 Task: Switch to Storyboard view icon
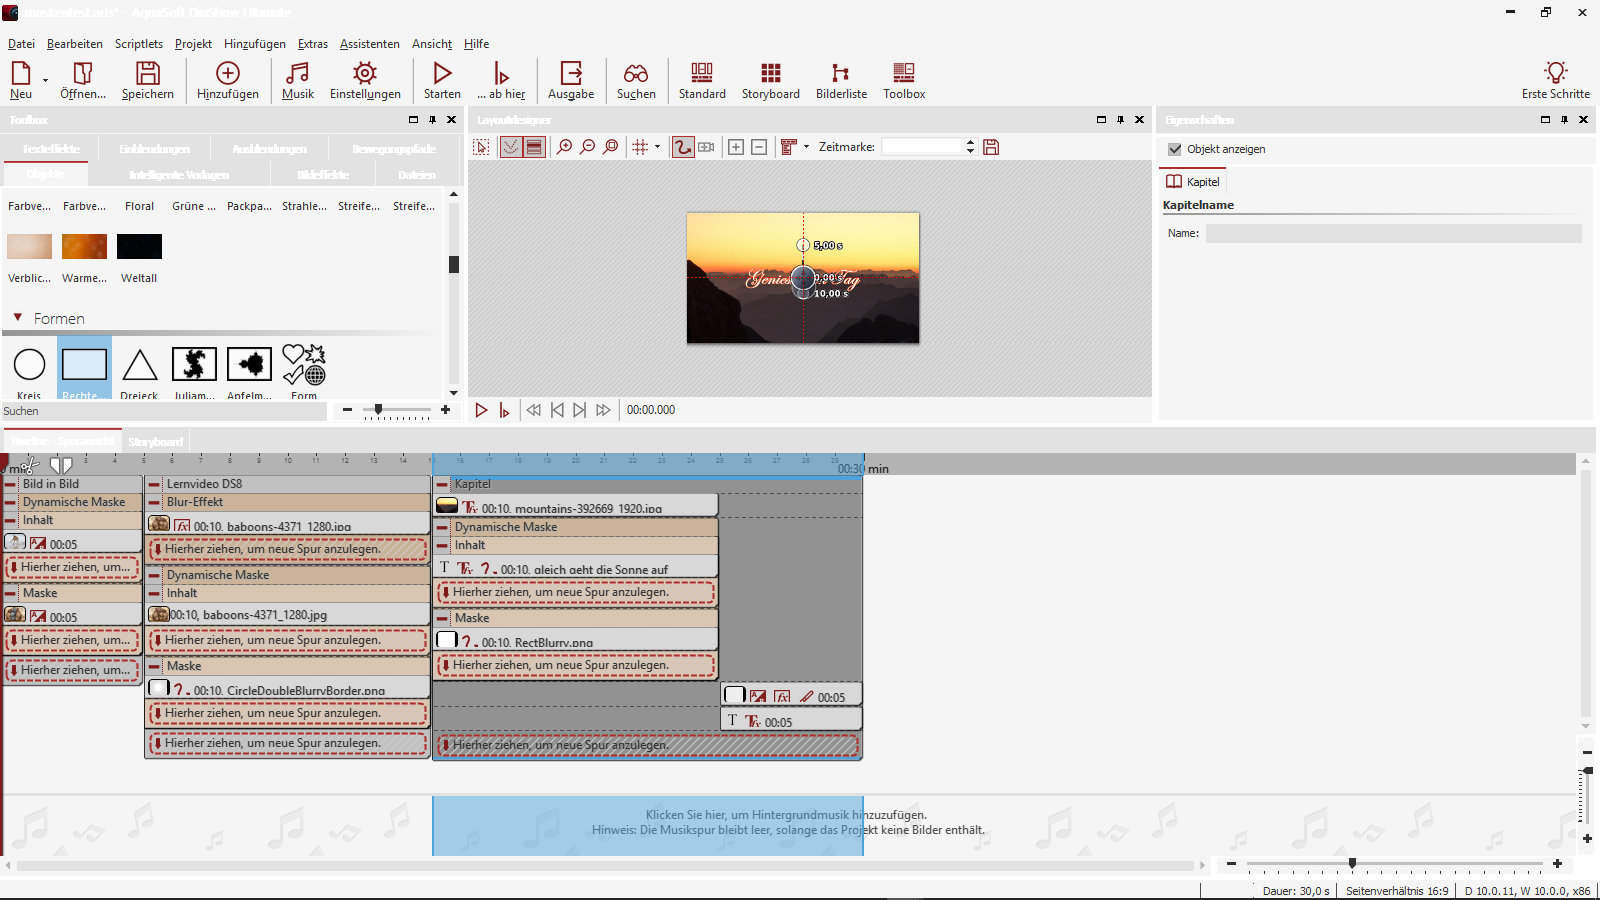tap(770, 80)
